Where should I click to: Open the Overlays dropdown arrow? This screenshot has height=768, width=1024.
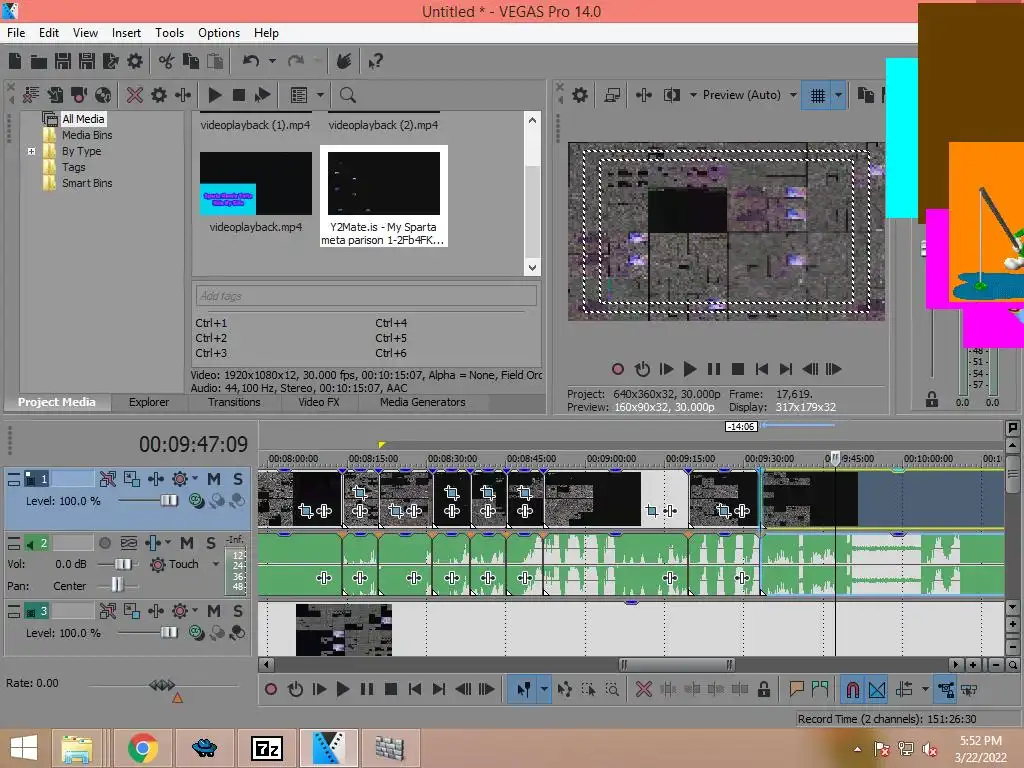coord(839,95)
